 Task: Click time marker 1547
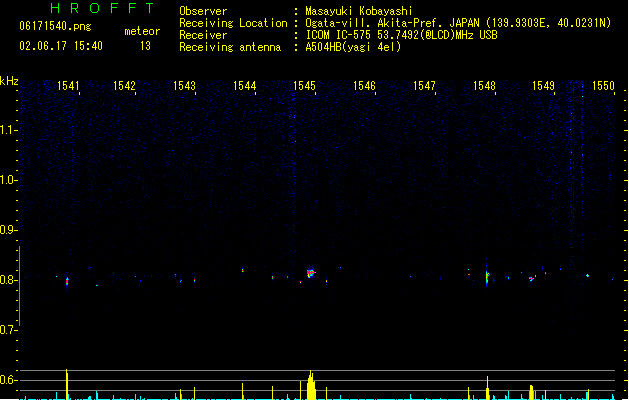[424, 86]
